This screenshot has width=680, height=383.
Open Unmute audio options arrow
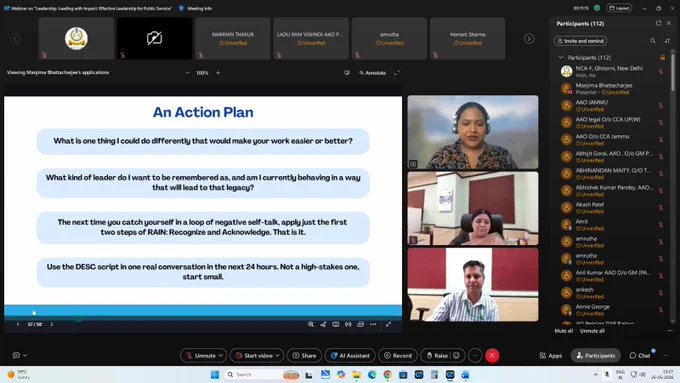click(220, 355)
